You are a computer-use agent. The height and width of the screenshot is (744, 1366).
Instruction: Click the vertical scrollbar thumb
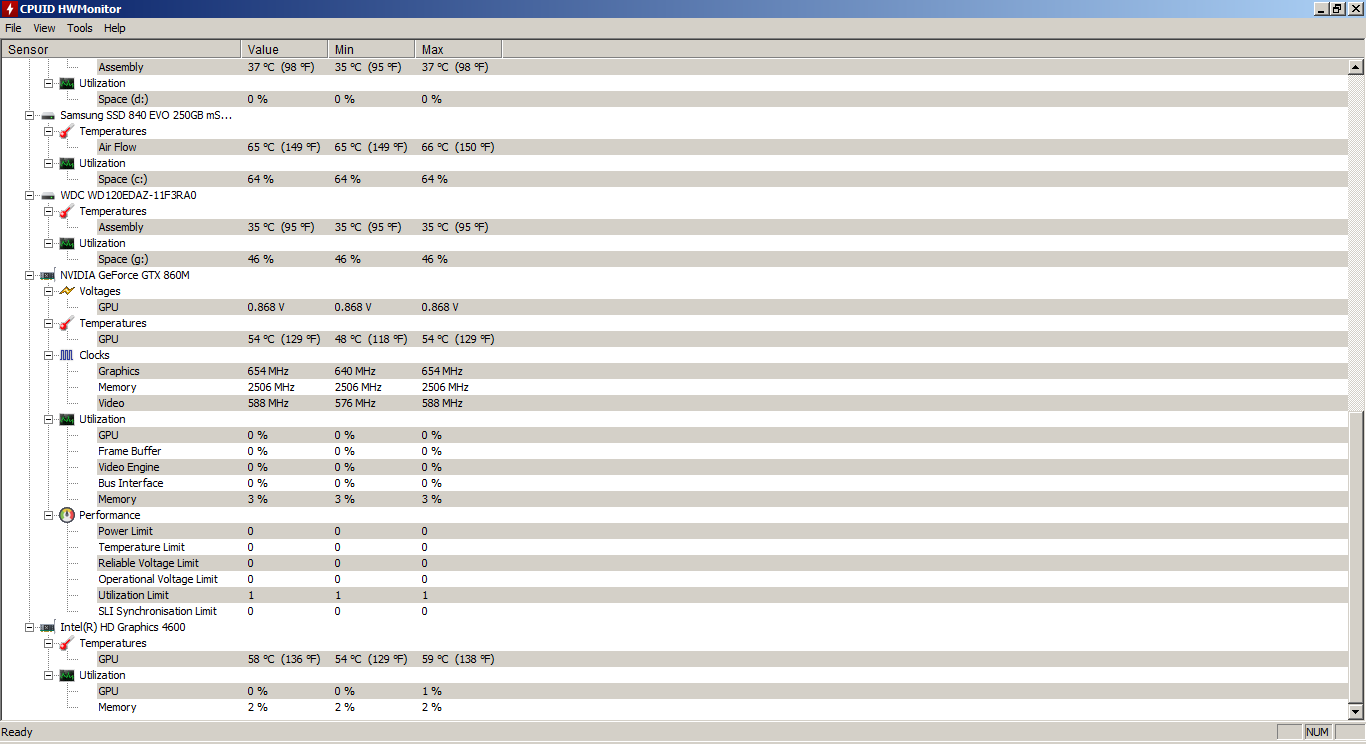coord(1357,557)
